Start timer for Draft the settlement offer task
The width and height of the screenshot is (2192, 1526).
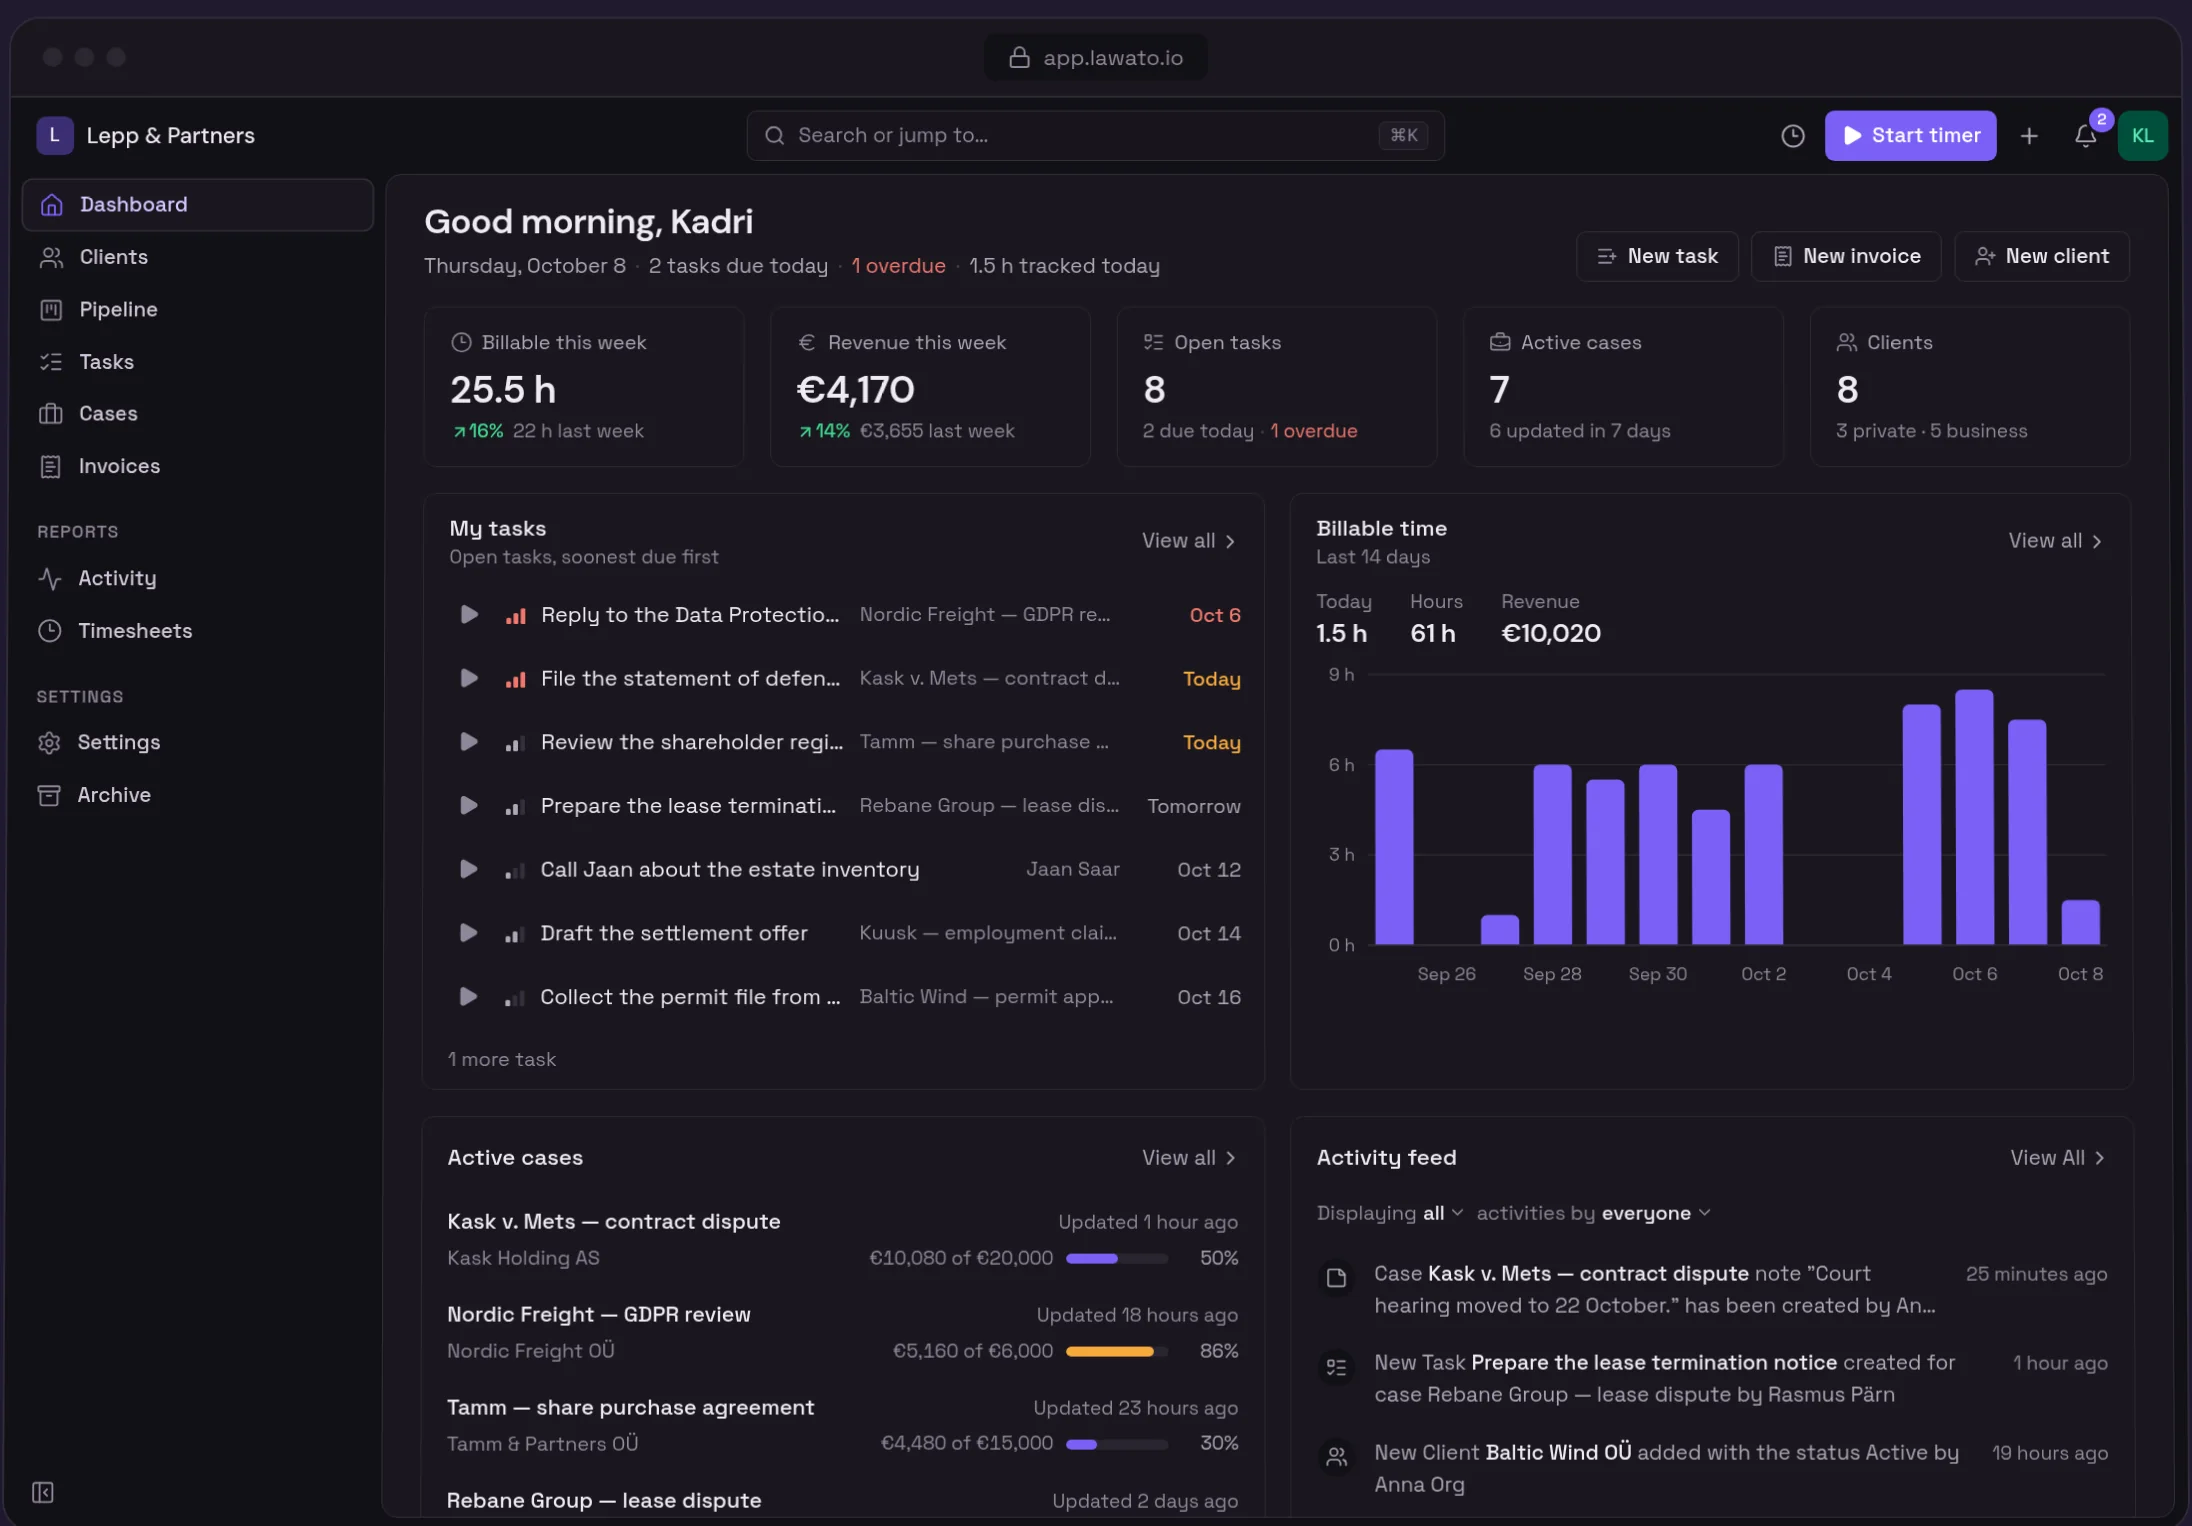point(468,933)
